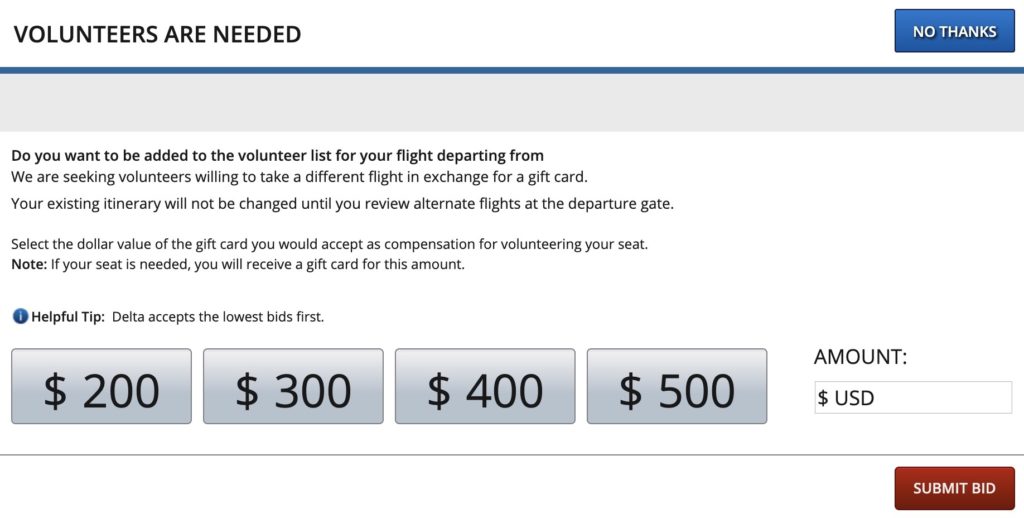Image resolution: width=1024 pixels, height=518 pixels.
Task: Click the 'Your existing itinerary' sentence
Action: (x=342, y=204)
